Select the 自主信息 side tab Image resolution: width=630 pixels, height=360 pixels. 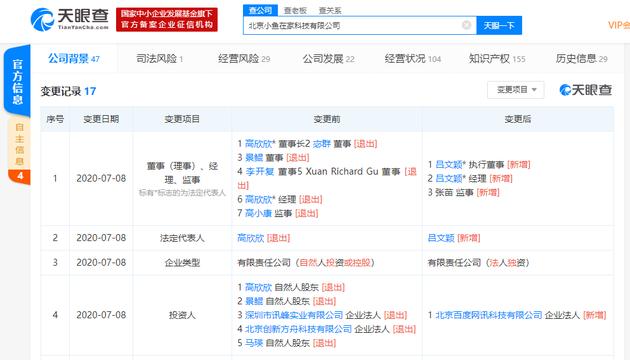point(19,151)
